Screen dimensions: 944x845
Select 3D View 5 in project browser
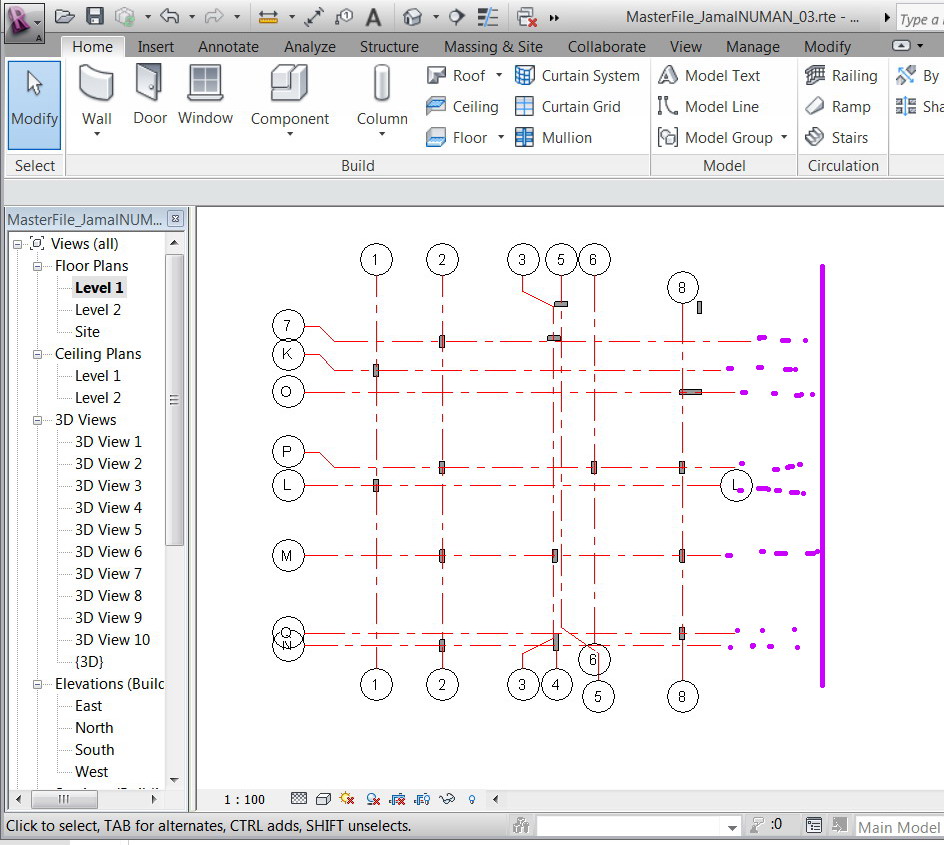point(108,530)
